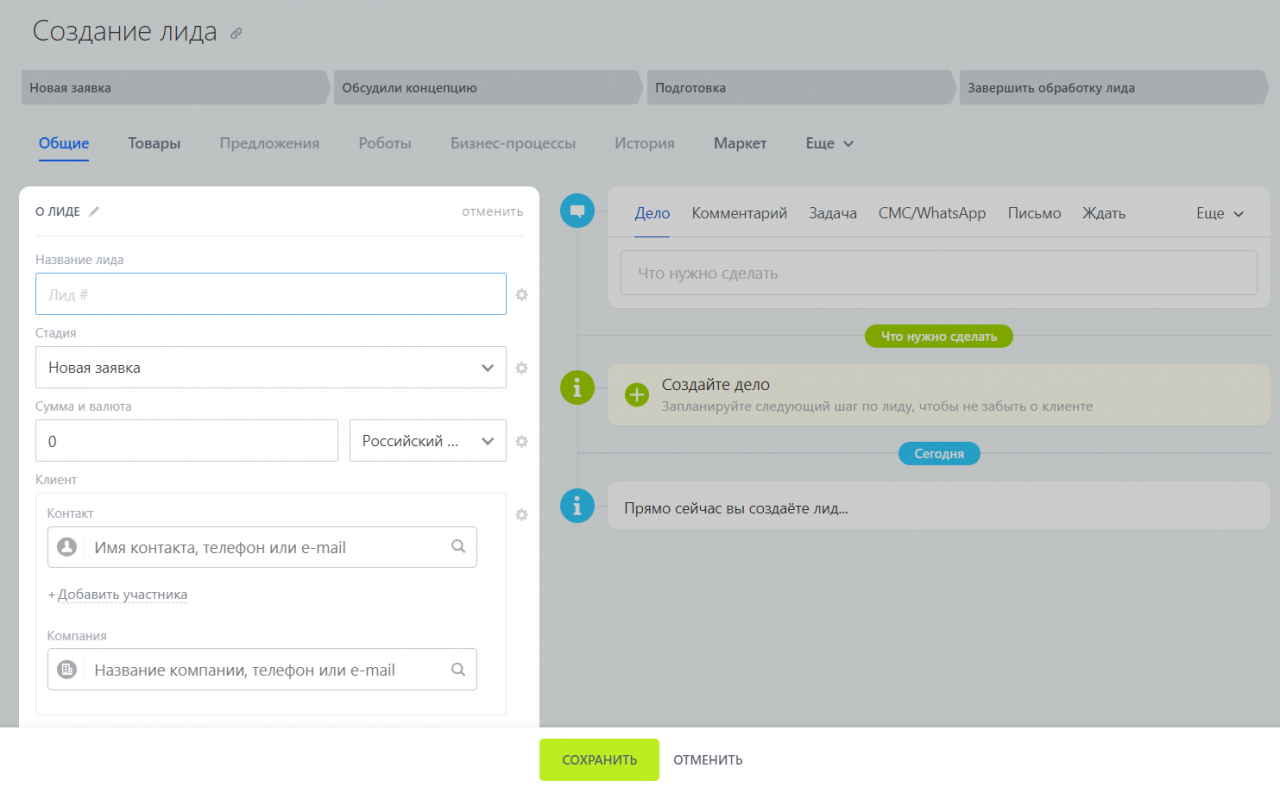Click text Прямо сейчас вы создаёте лид
The image size is (1280, 787).
[736, 508]
